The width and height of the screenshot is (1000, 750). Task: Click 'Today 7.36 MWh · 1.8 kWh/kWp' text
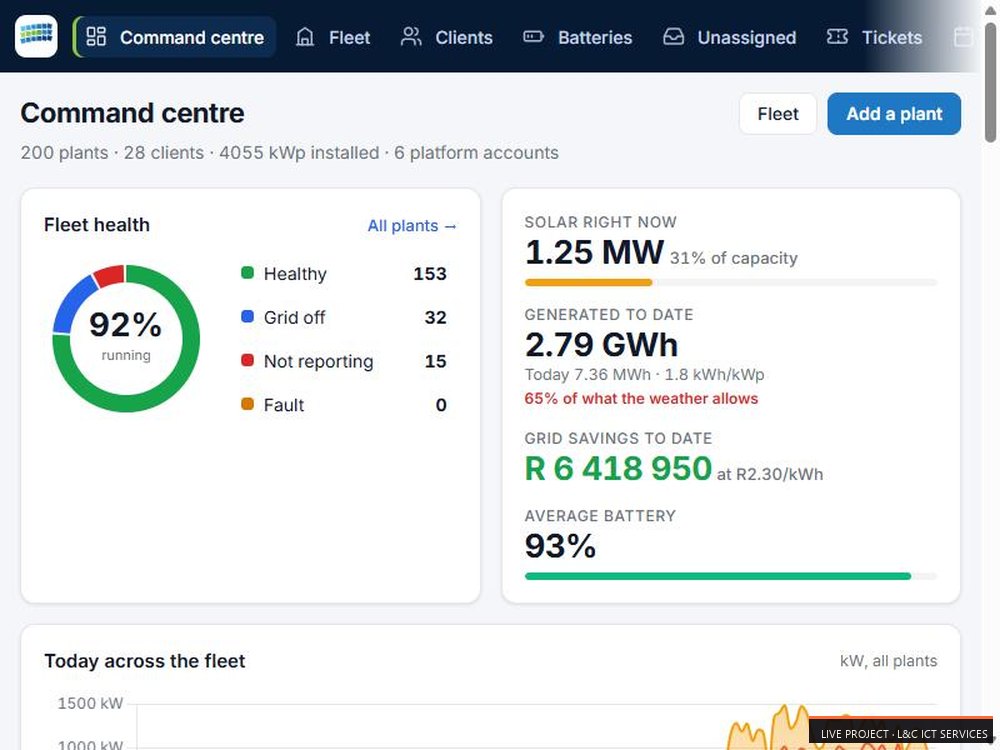tap(644, 374)
